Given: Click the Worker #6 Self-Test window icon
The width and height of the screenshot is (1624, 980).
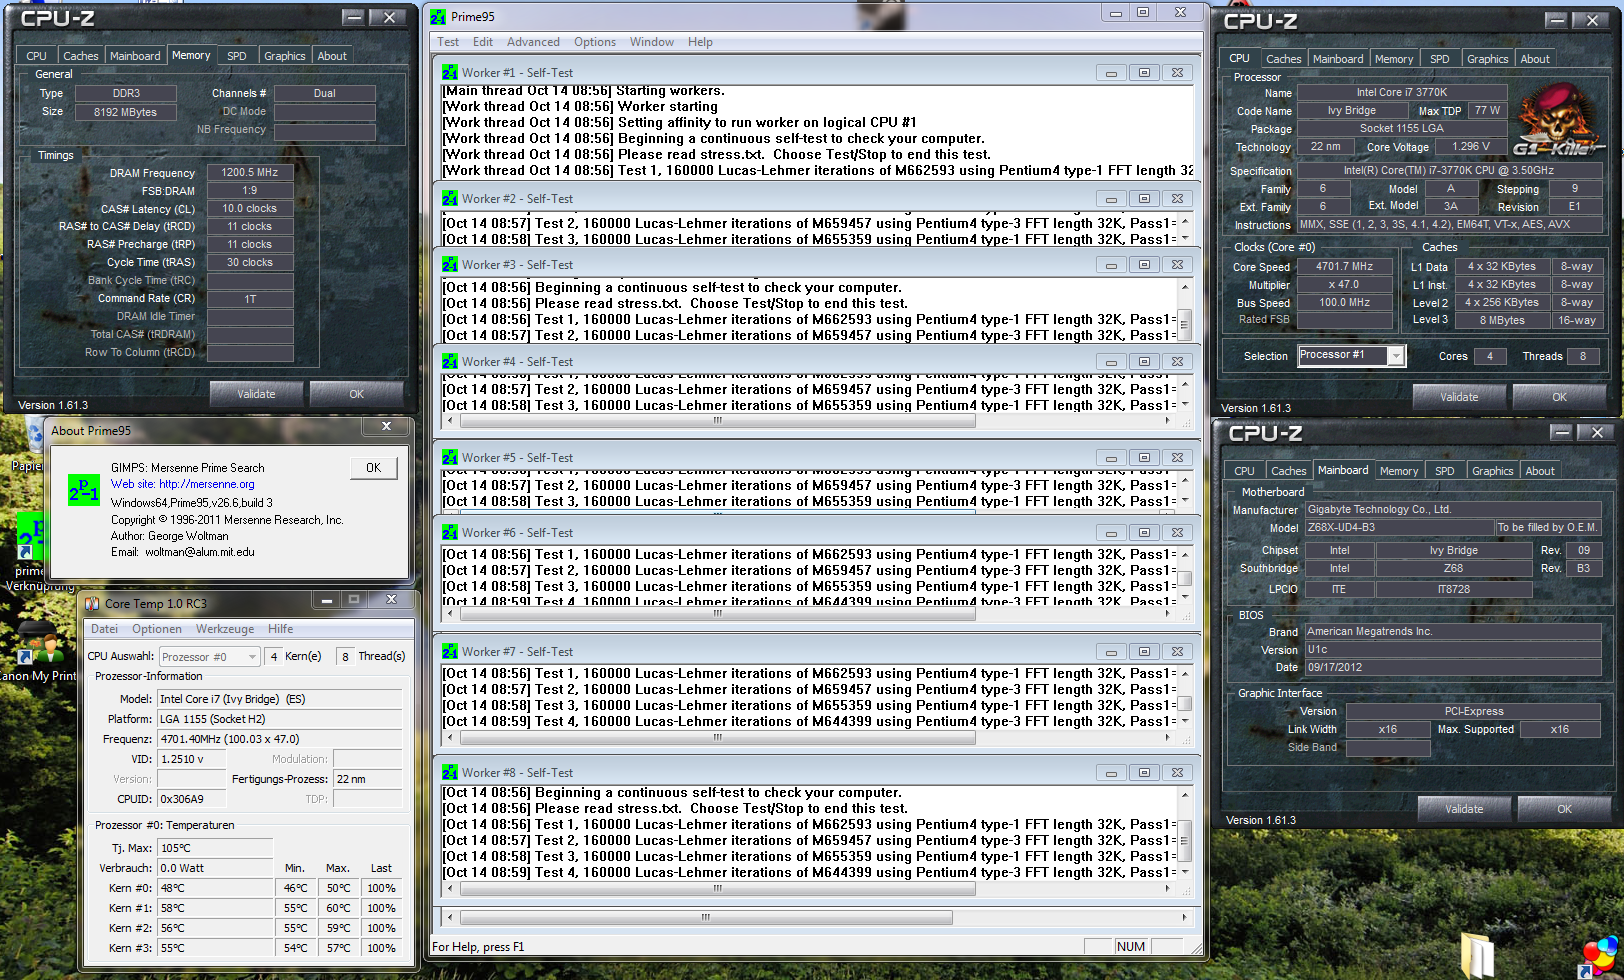Looking at the screenshot, I should 450,533.
